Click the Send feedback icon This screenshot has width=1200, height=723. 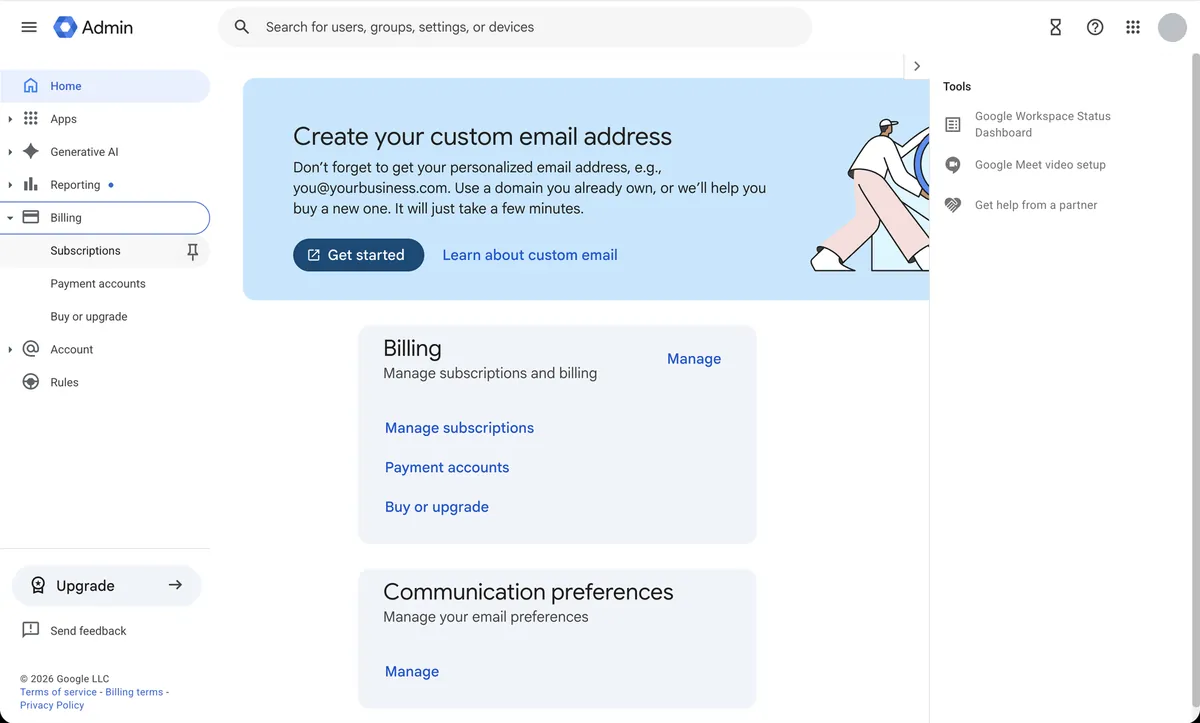[x=31, y=630]
